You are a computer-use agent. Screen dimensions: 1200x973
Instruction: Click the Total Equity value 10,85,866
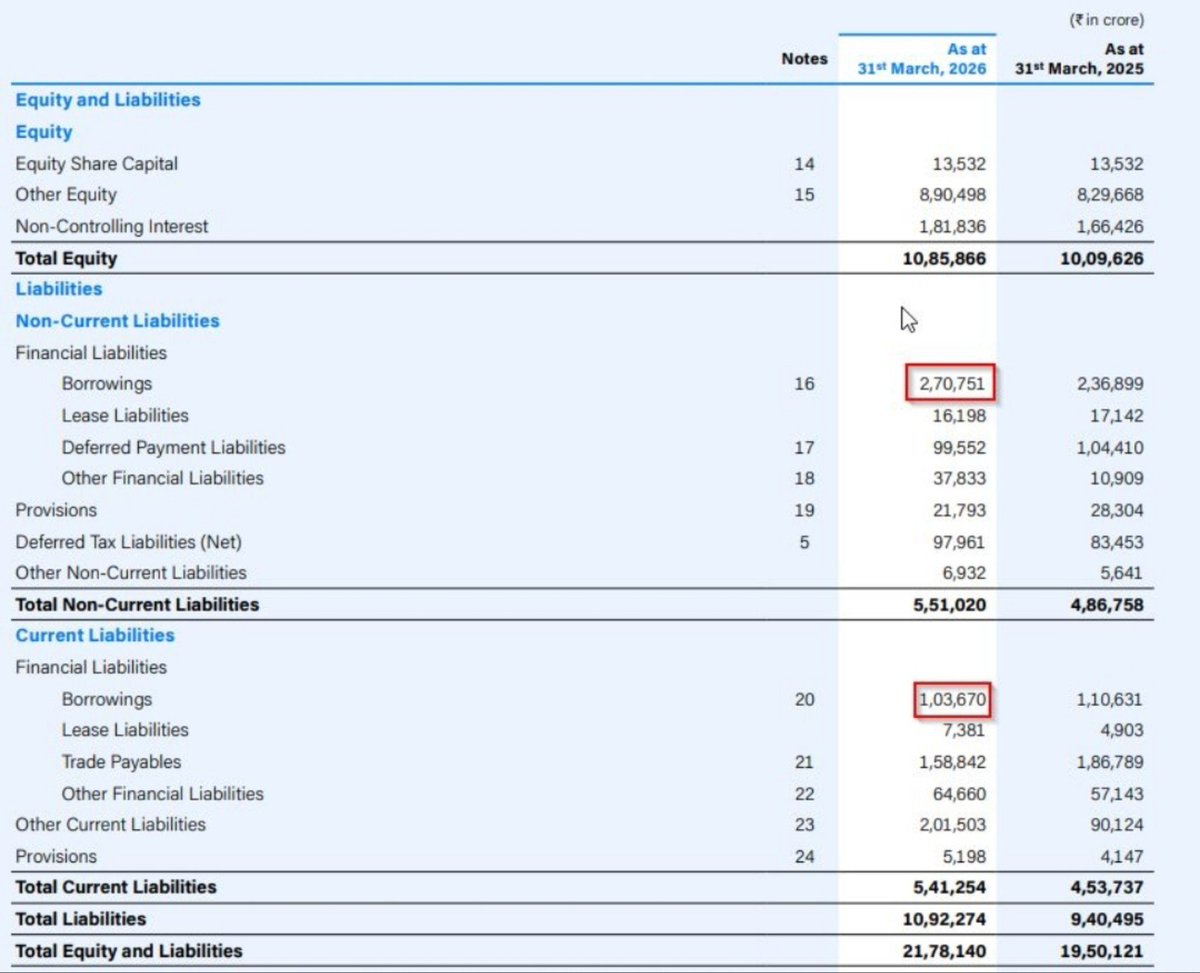coord(945,259)
